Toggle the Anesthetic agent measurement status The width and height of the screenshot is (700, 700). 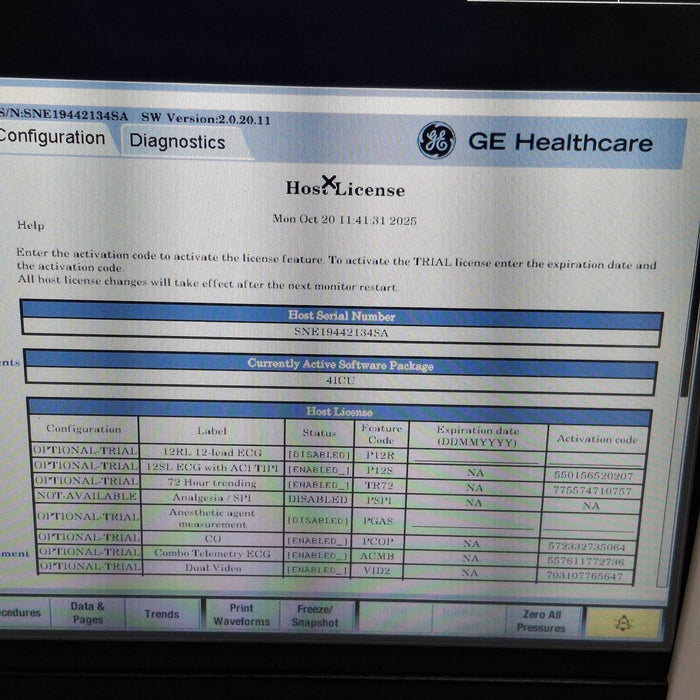pyautogui.click(x=317, y=521)
